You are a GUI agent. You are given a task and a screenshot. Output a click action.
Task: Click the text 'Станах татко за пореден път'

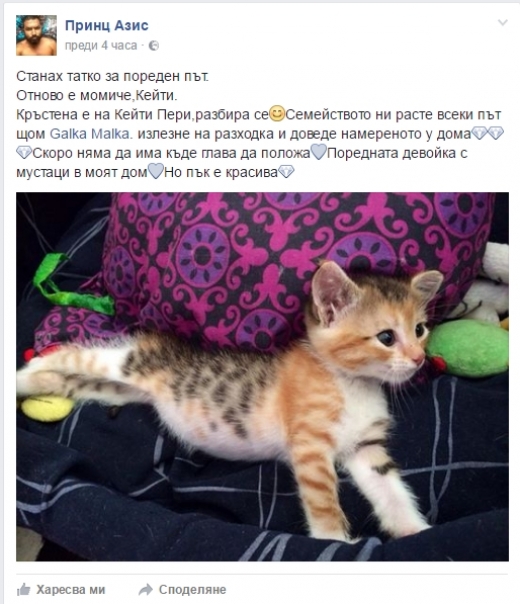click(112, 76)
